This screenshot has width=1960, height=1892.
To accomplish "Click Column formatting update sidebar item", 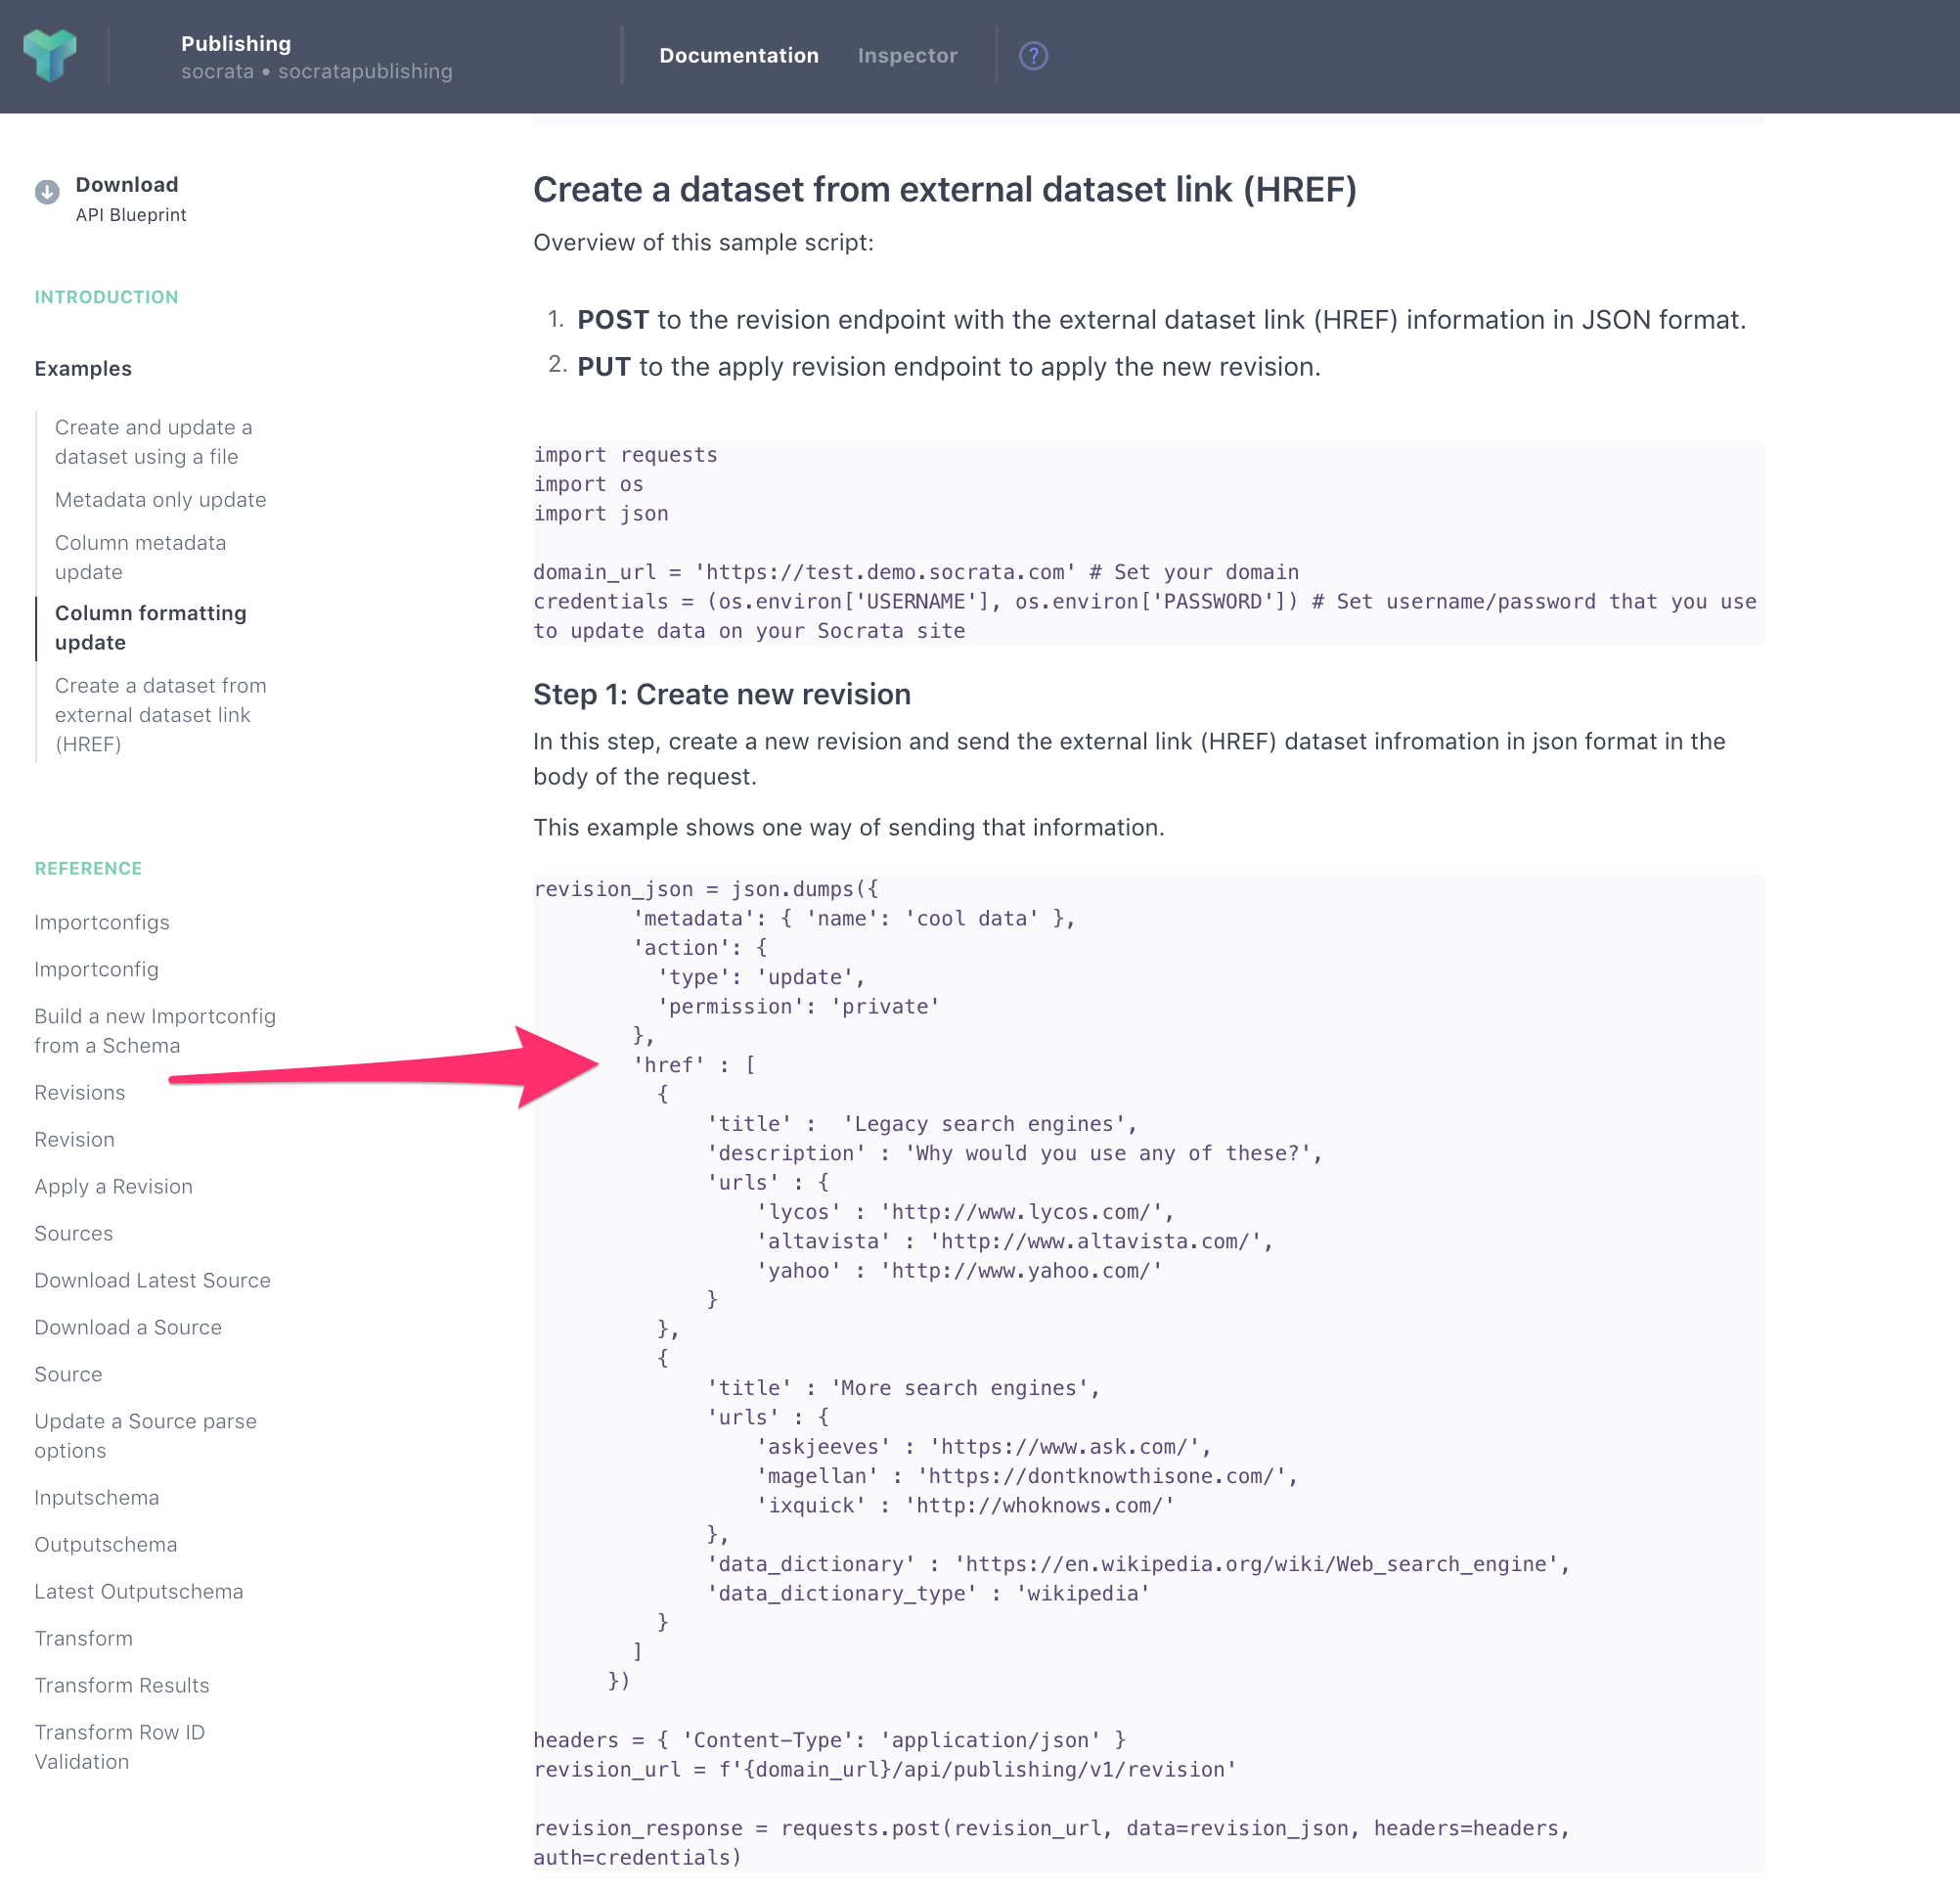I will coord(151,626).
